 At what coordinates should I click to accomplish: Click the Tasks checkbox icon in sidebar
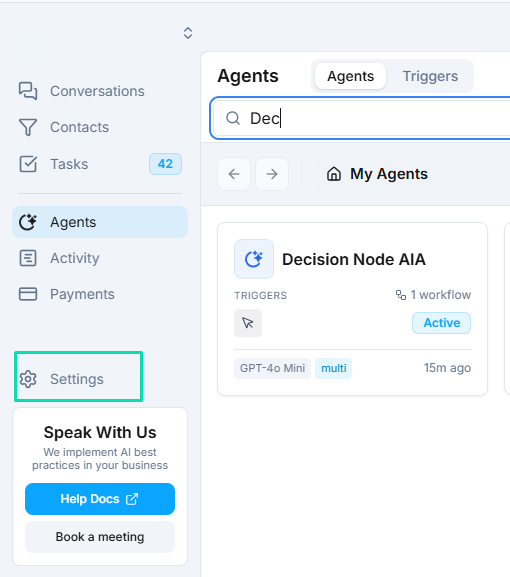28,164
